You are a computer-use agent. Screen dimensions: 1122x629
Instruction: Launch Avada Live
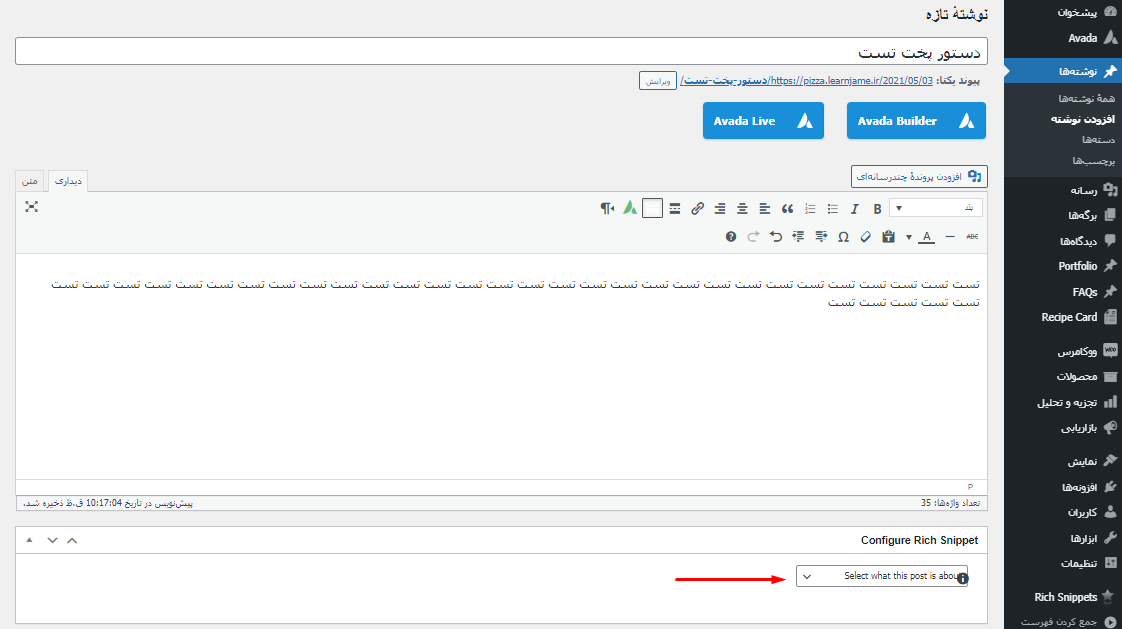(x=763, y=121)
